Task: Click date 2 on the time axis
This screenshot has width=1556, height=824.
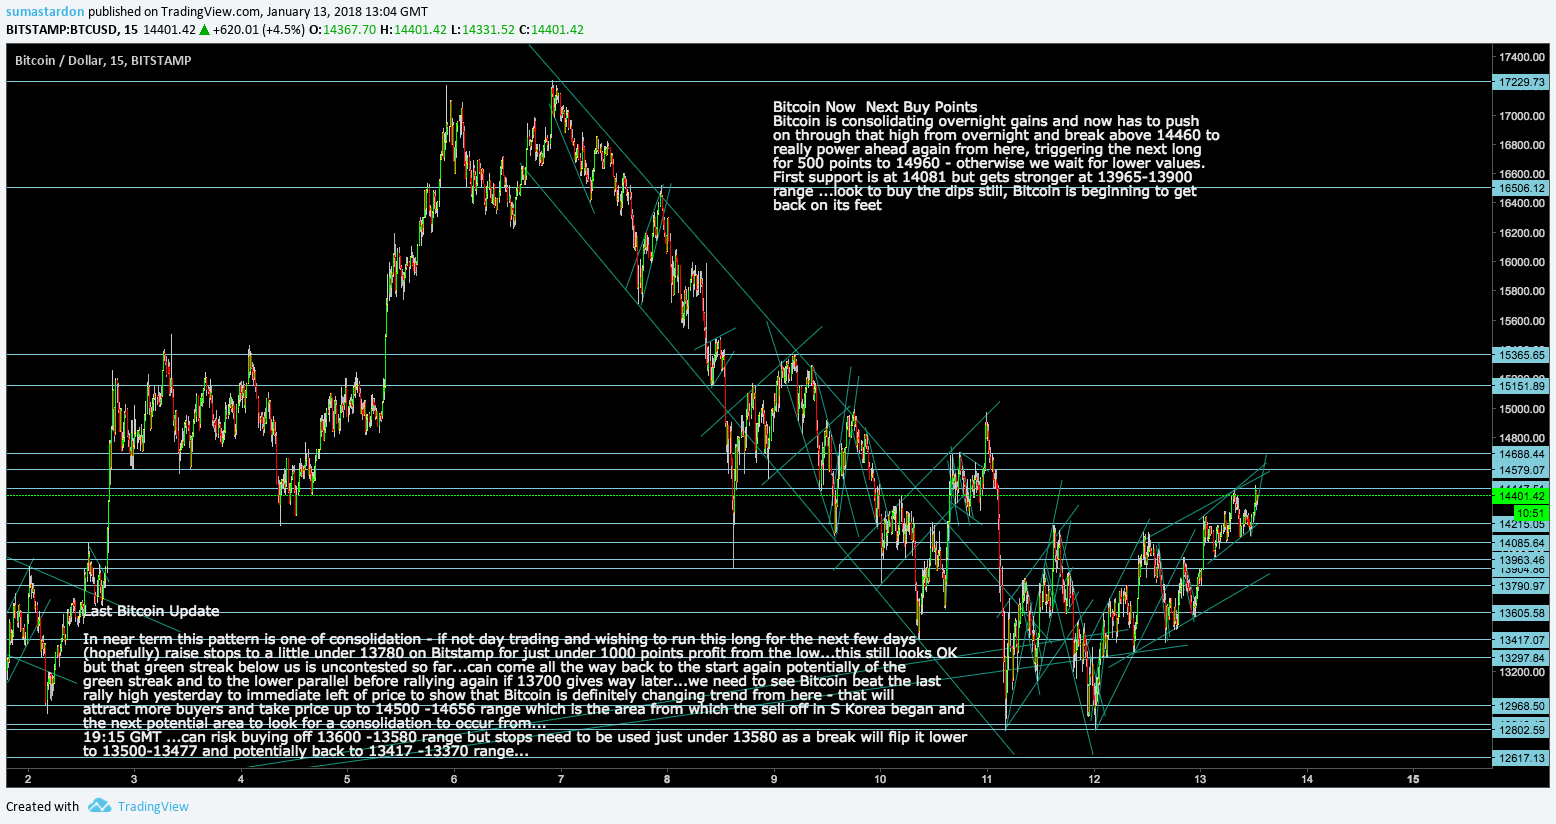Action: tap(28, 779)
